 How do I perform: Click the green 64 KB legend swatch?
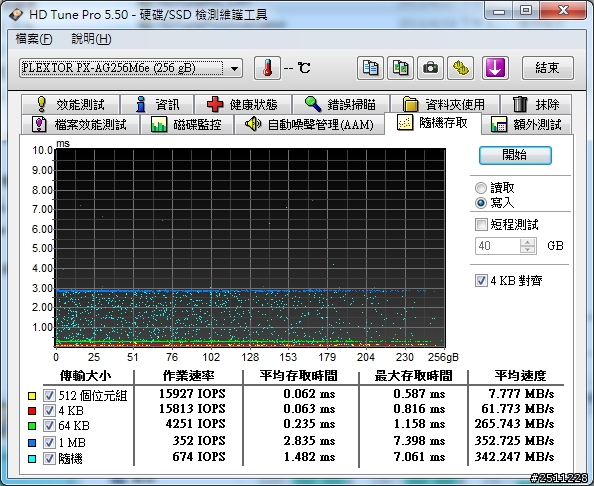[x=32, y=426]
